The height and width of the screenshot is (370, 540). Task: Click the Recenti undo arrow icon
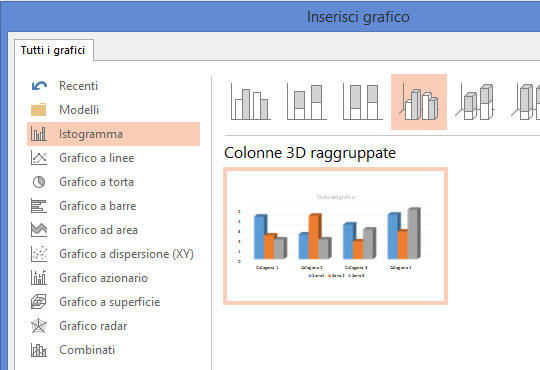pyautogui.click(x=39, y=86)
